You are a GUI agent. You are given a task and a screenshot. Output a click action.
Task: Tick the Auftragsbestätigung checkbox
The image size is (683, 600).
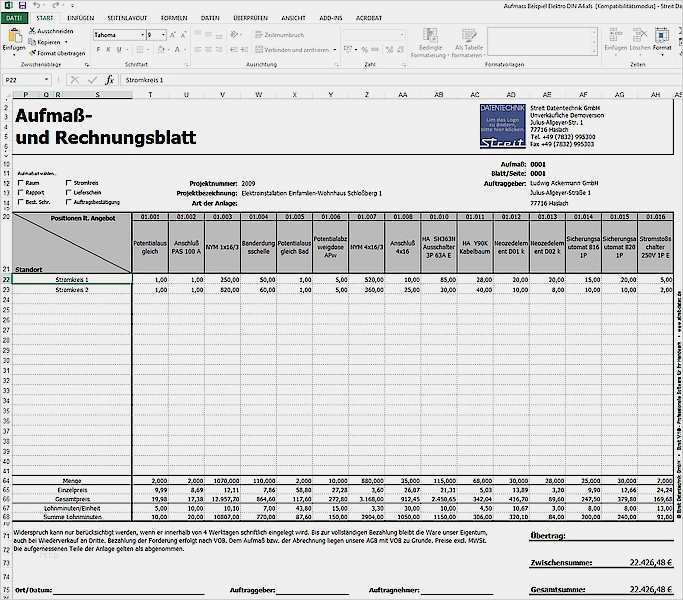click(x=69, y=203)
